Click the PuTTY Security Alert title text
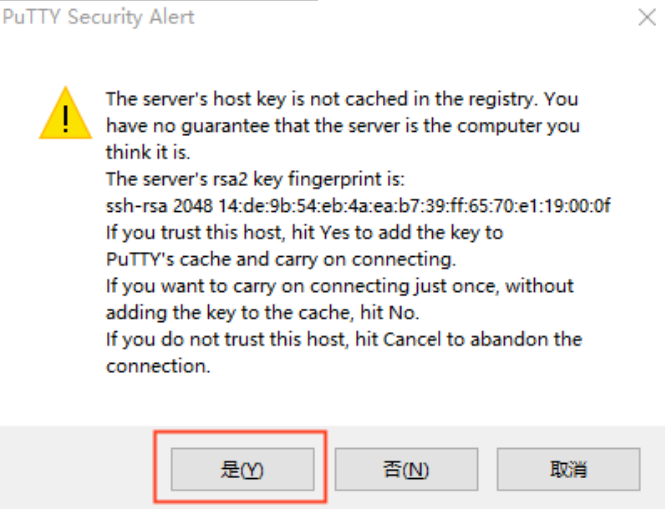This screenshot has height=509, width=665. (x=99, y=18)
